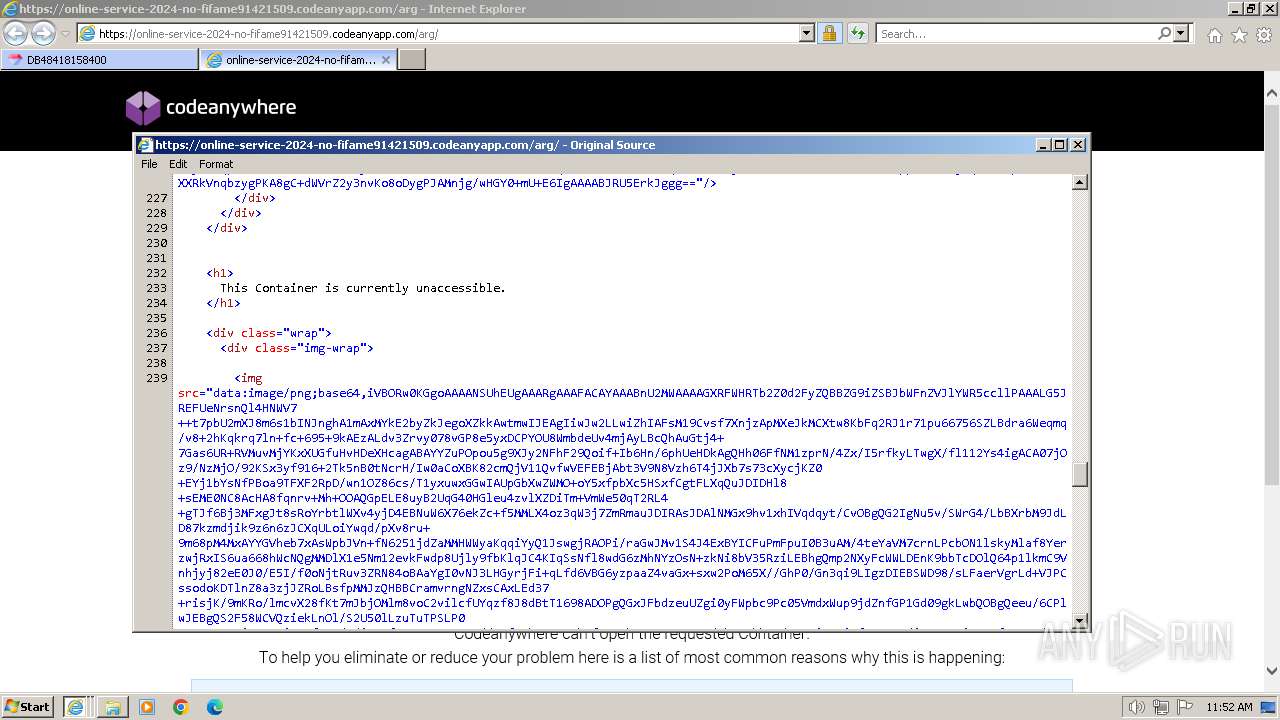The width and height of the screenshot is (1280, 720).
Task: Launch the media player taskbar icon
Action: pos(147,706)
